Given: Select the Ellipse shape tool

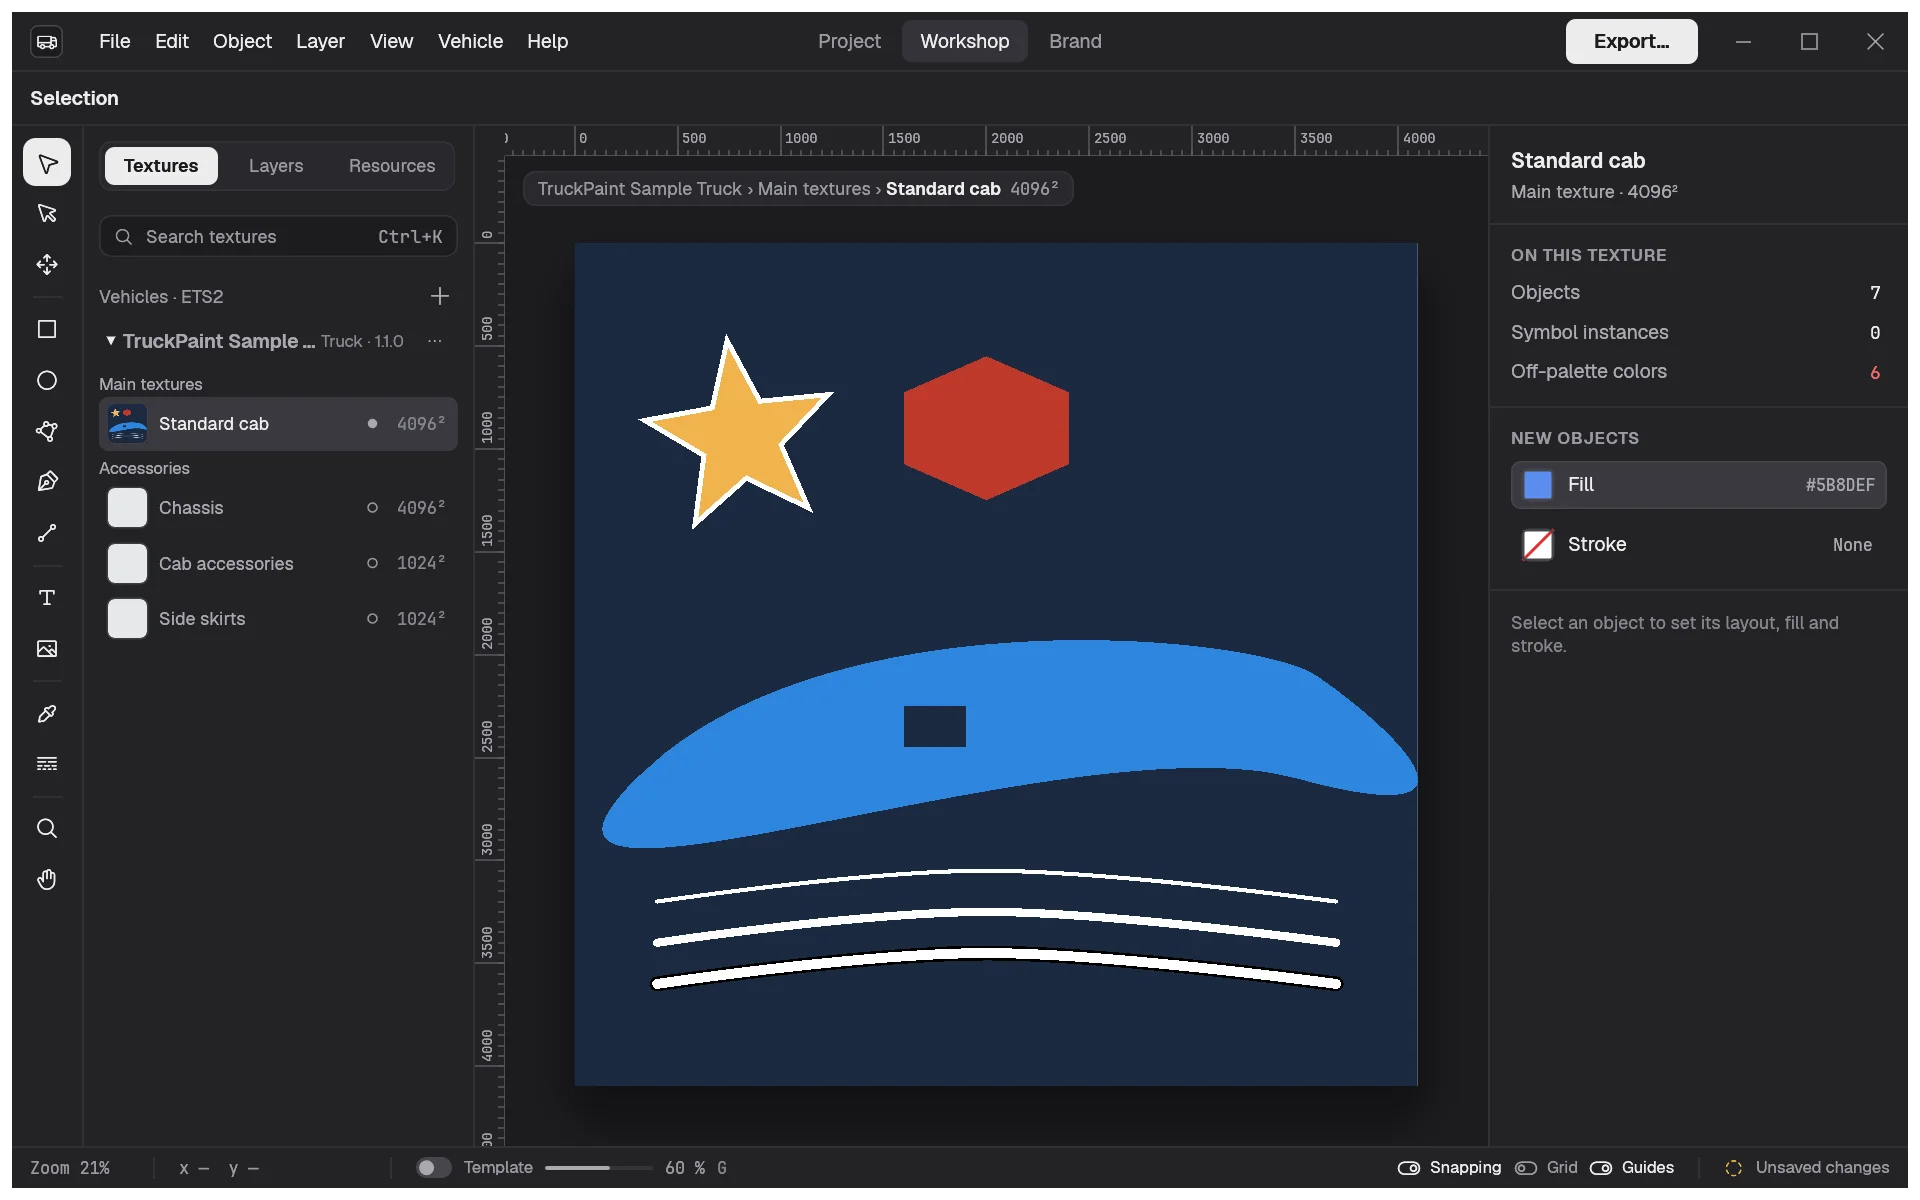Looking at the screenshot, I should click(47, 380).
